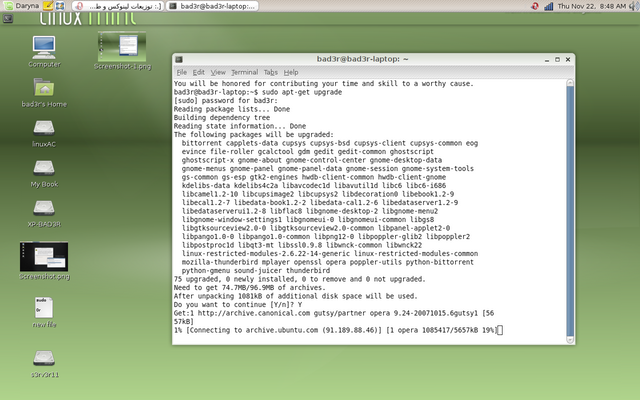Click the small terminal icon below Daryna menu
The width and height of the screenshot is (640, 400).
pyautogui.click(x=8, y=18)
